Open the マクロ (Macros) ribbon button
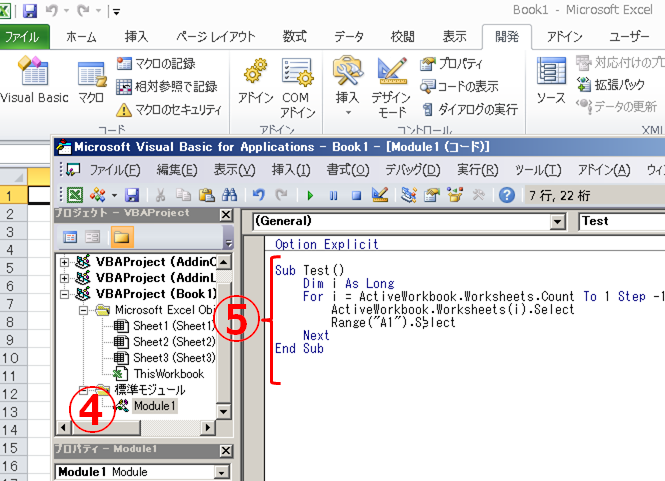The height and width of the screenshot is (481, 665). [x=91, y=82]
